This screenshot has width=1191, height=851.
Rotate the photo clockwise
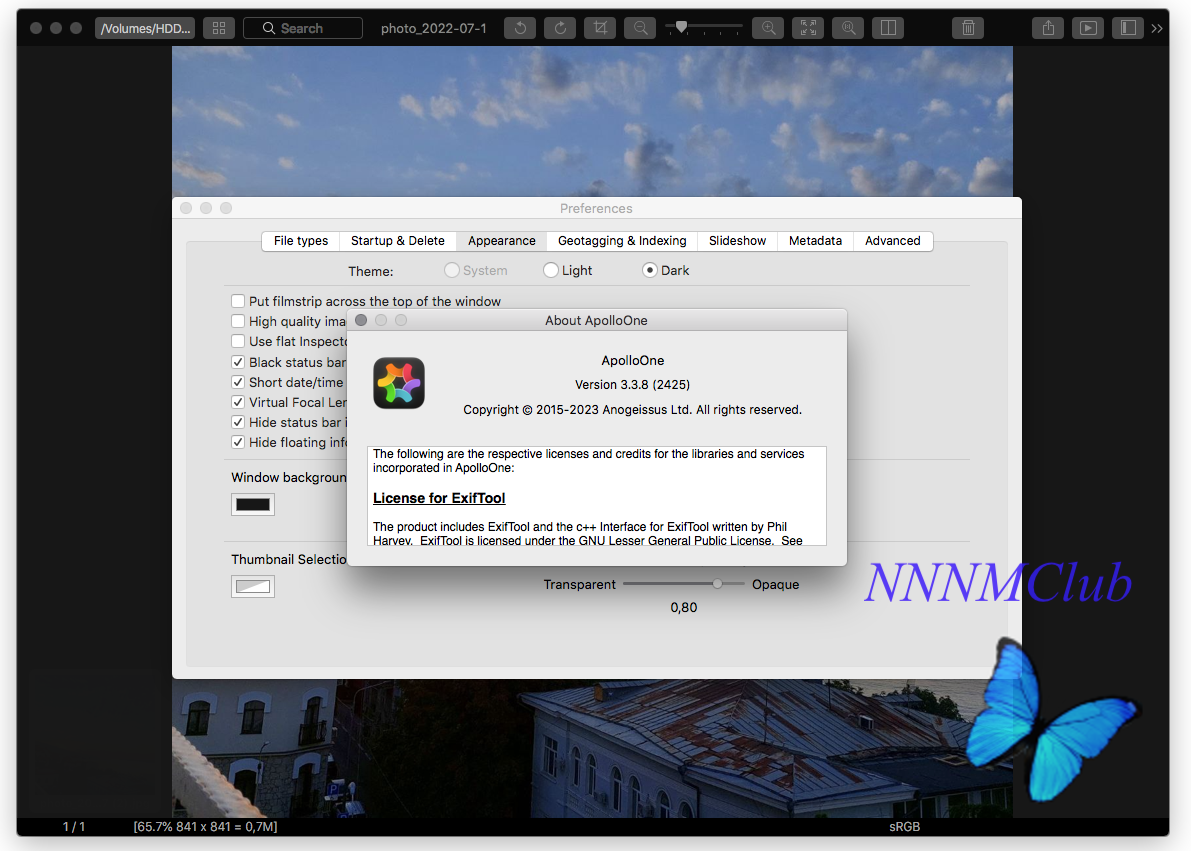pos(561,28)
